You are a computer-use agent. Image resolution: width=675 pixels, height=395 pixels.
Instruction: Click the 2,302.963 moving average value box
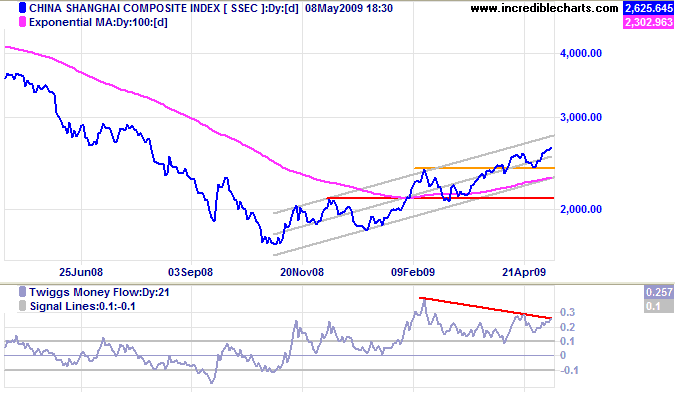(648, 22)
